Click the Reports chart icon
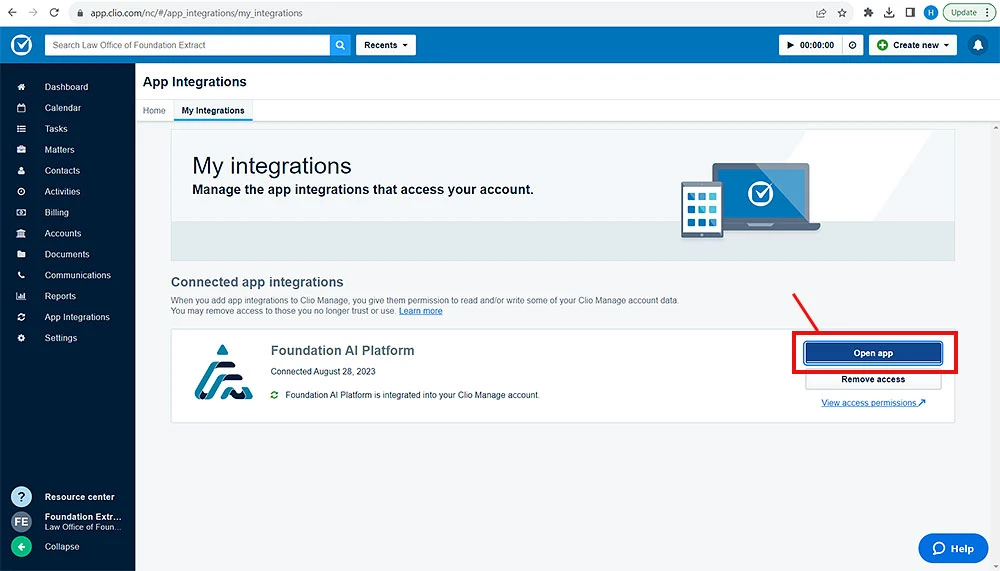The width and height of the screenshot is (1000, 571). click(21, 296)
